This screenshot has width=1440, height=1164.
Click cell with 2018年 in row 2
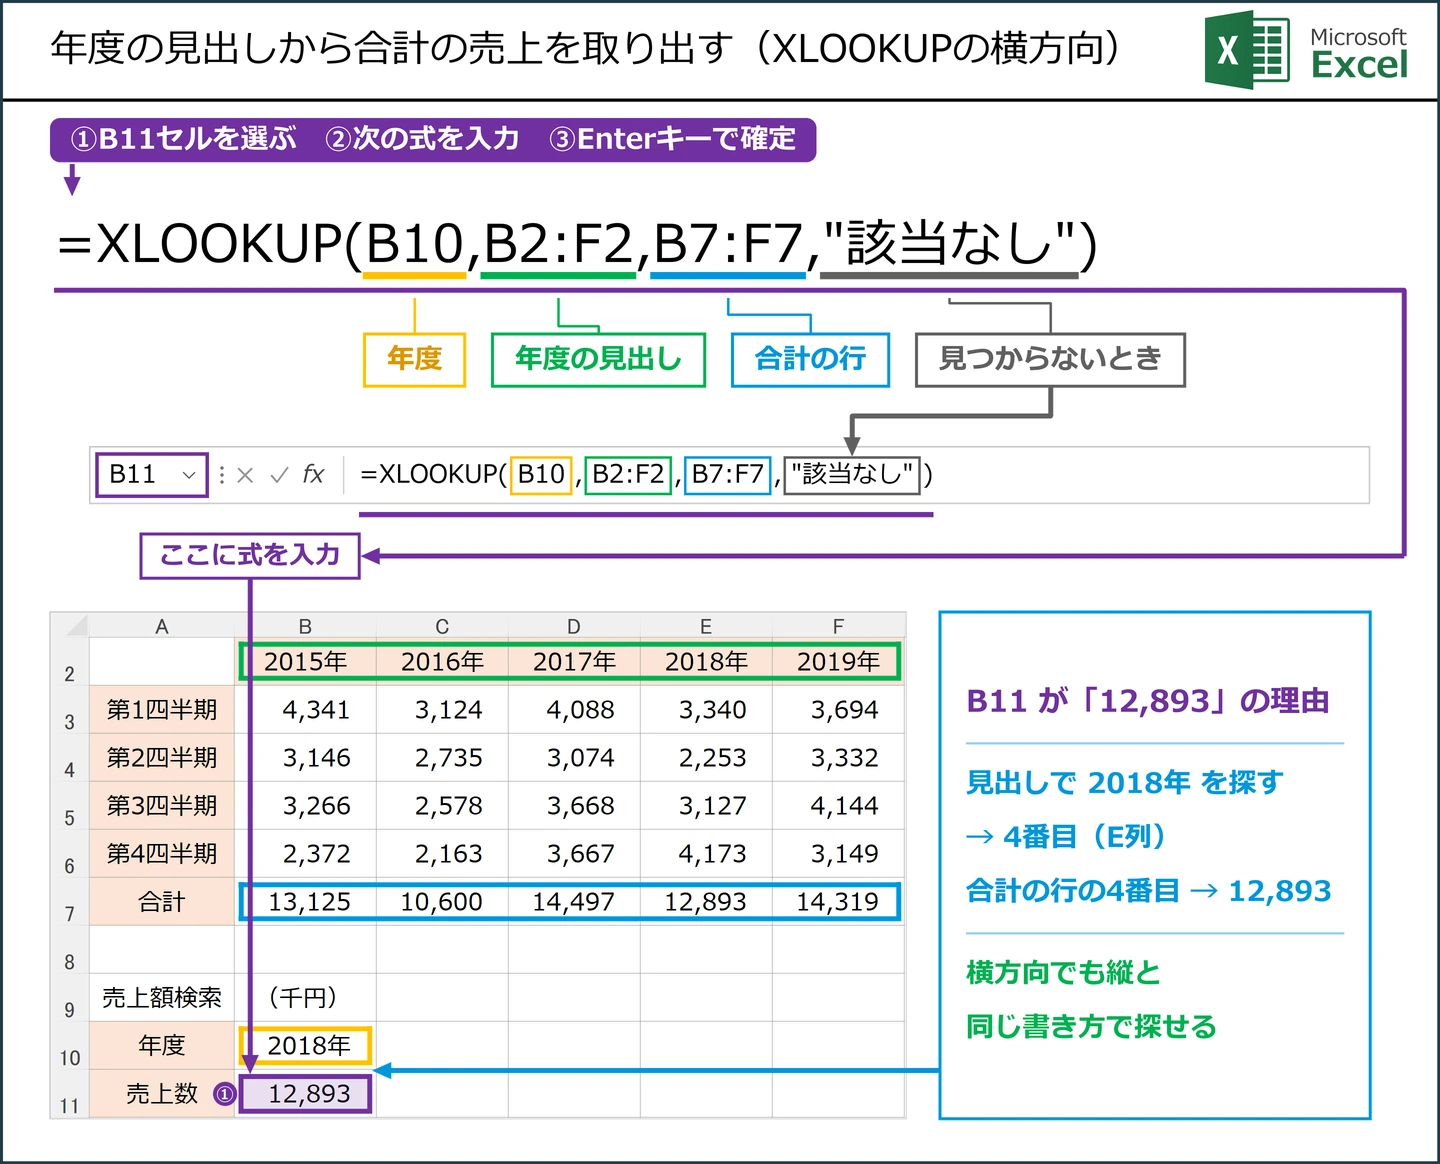(x=706, y=662)
